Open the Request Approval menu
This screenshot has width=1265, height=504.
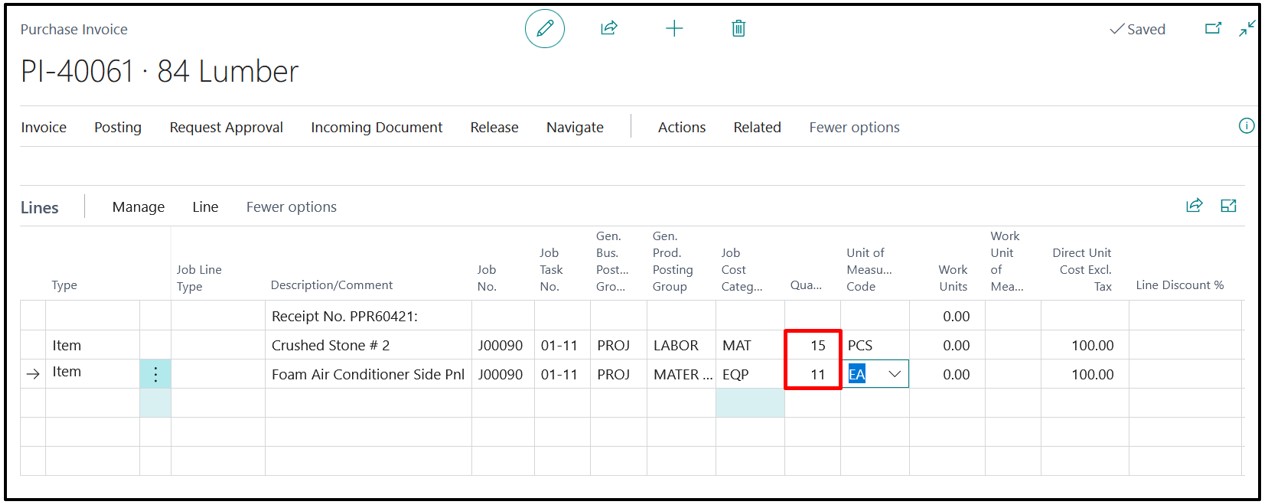click(226, 127)
